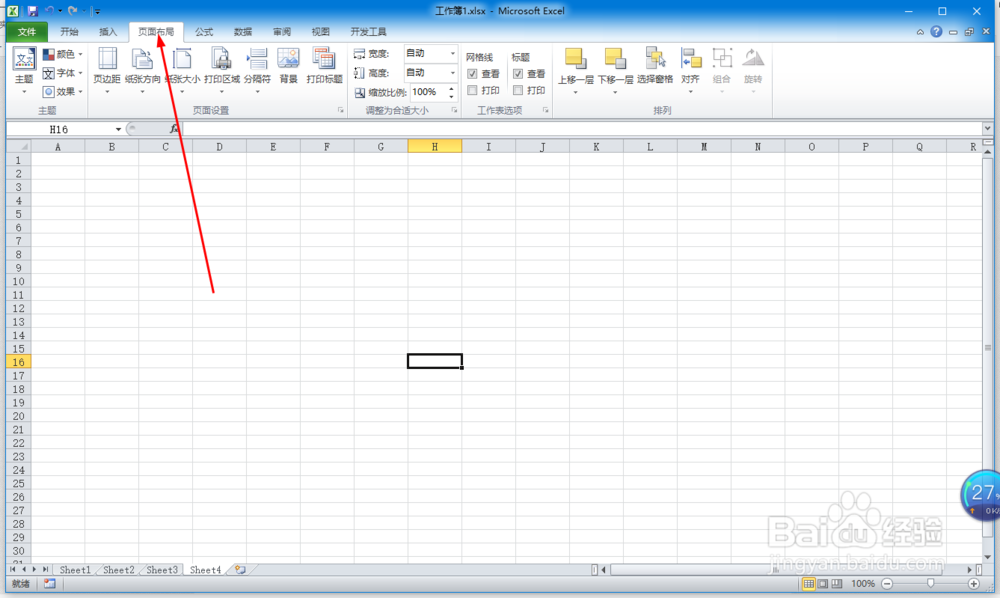Minimize the ribbon with the caret icon
1000x598 pixels.
pyautogui.click(x=920, y=32)
